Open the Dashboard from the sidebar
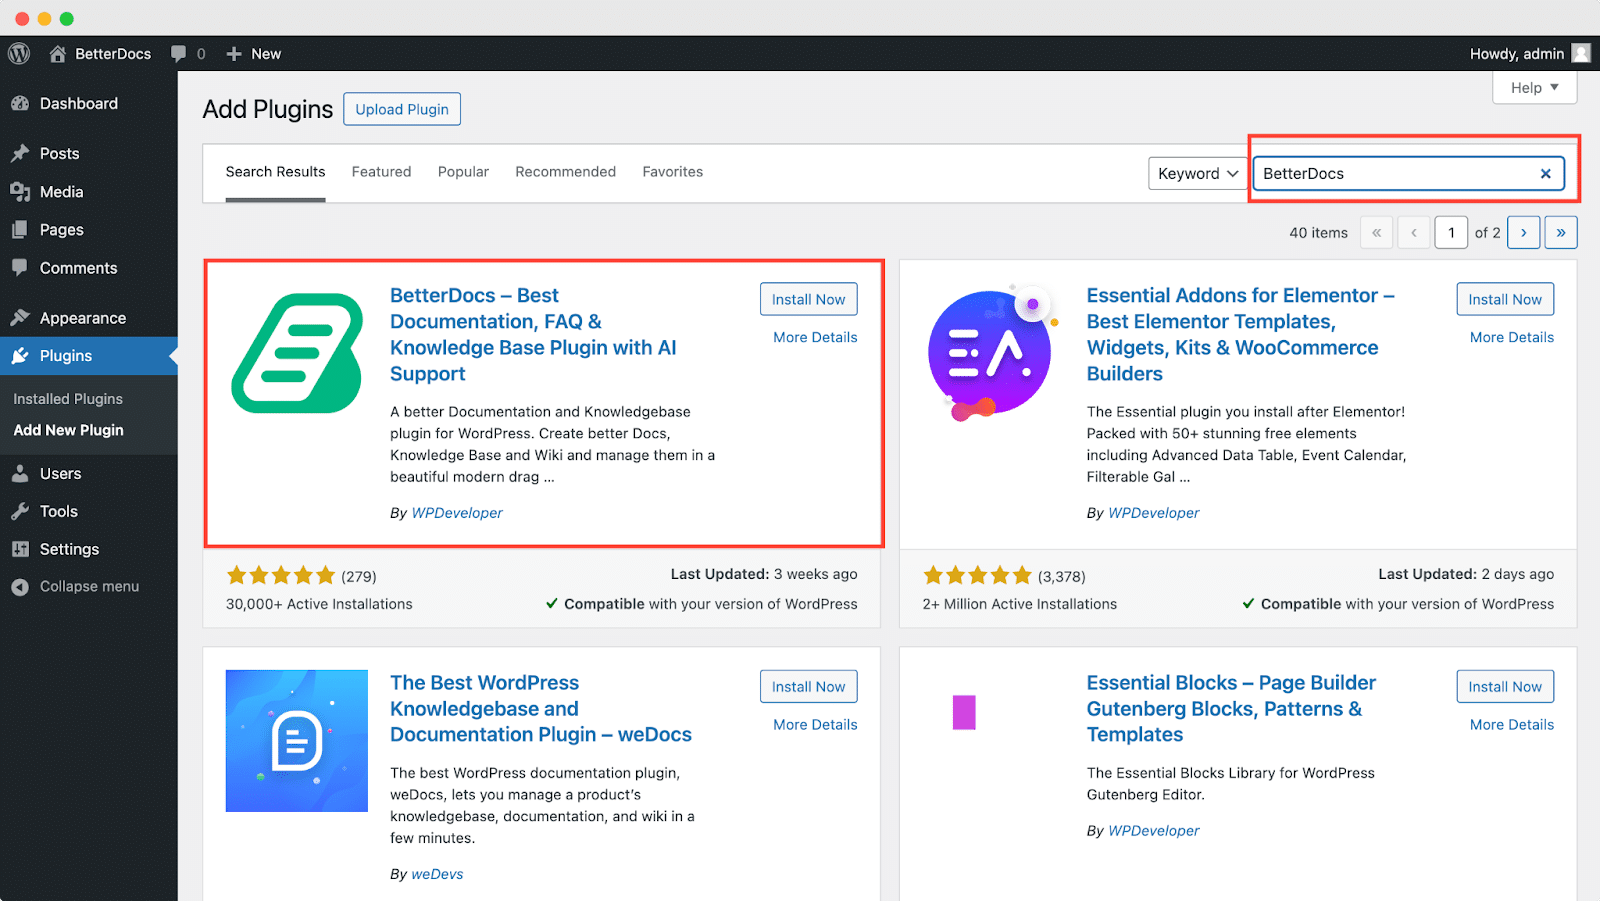1600x901 pixels. 79,103
